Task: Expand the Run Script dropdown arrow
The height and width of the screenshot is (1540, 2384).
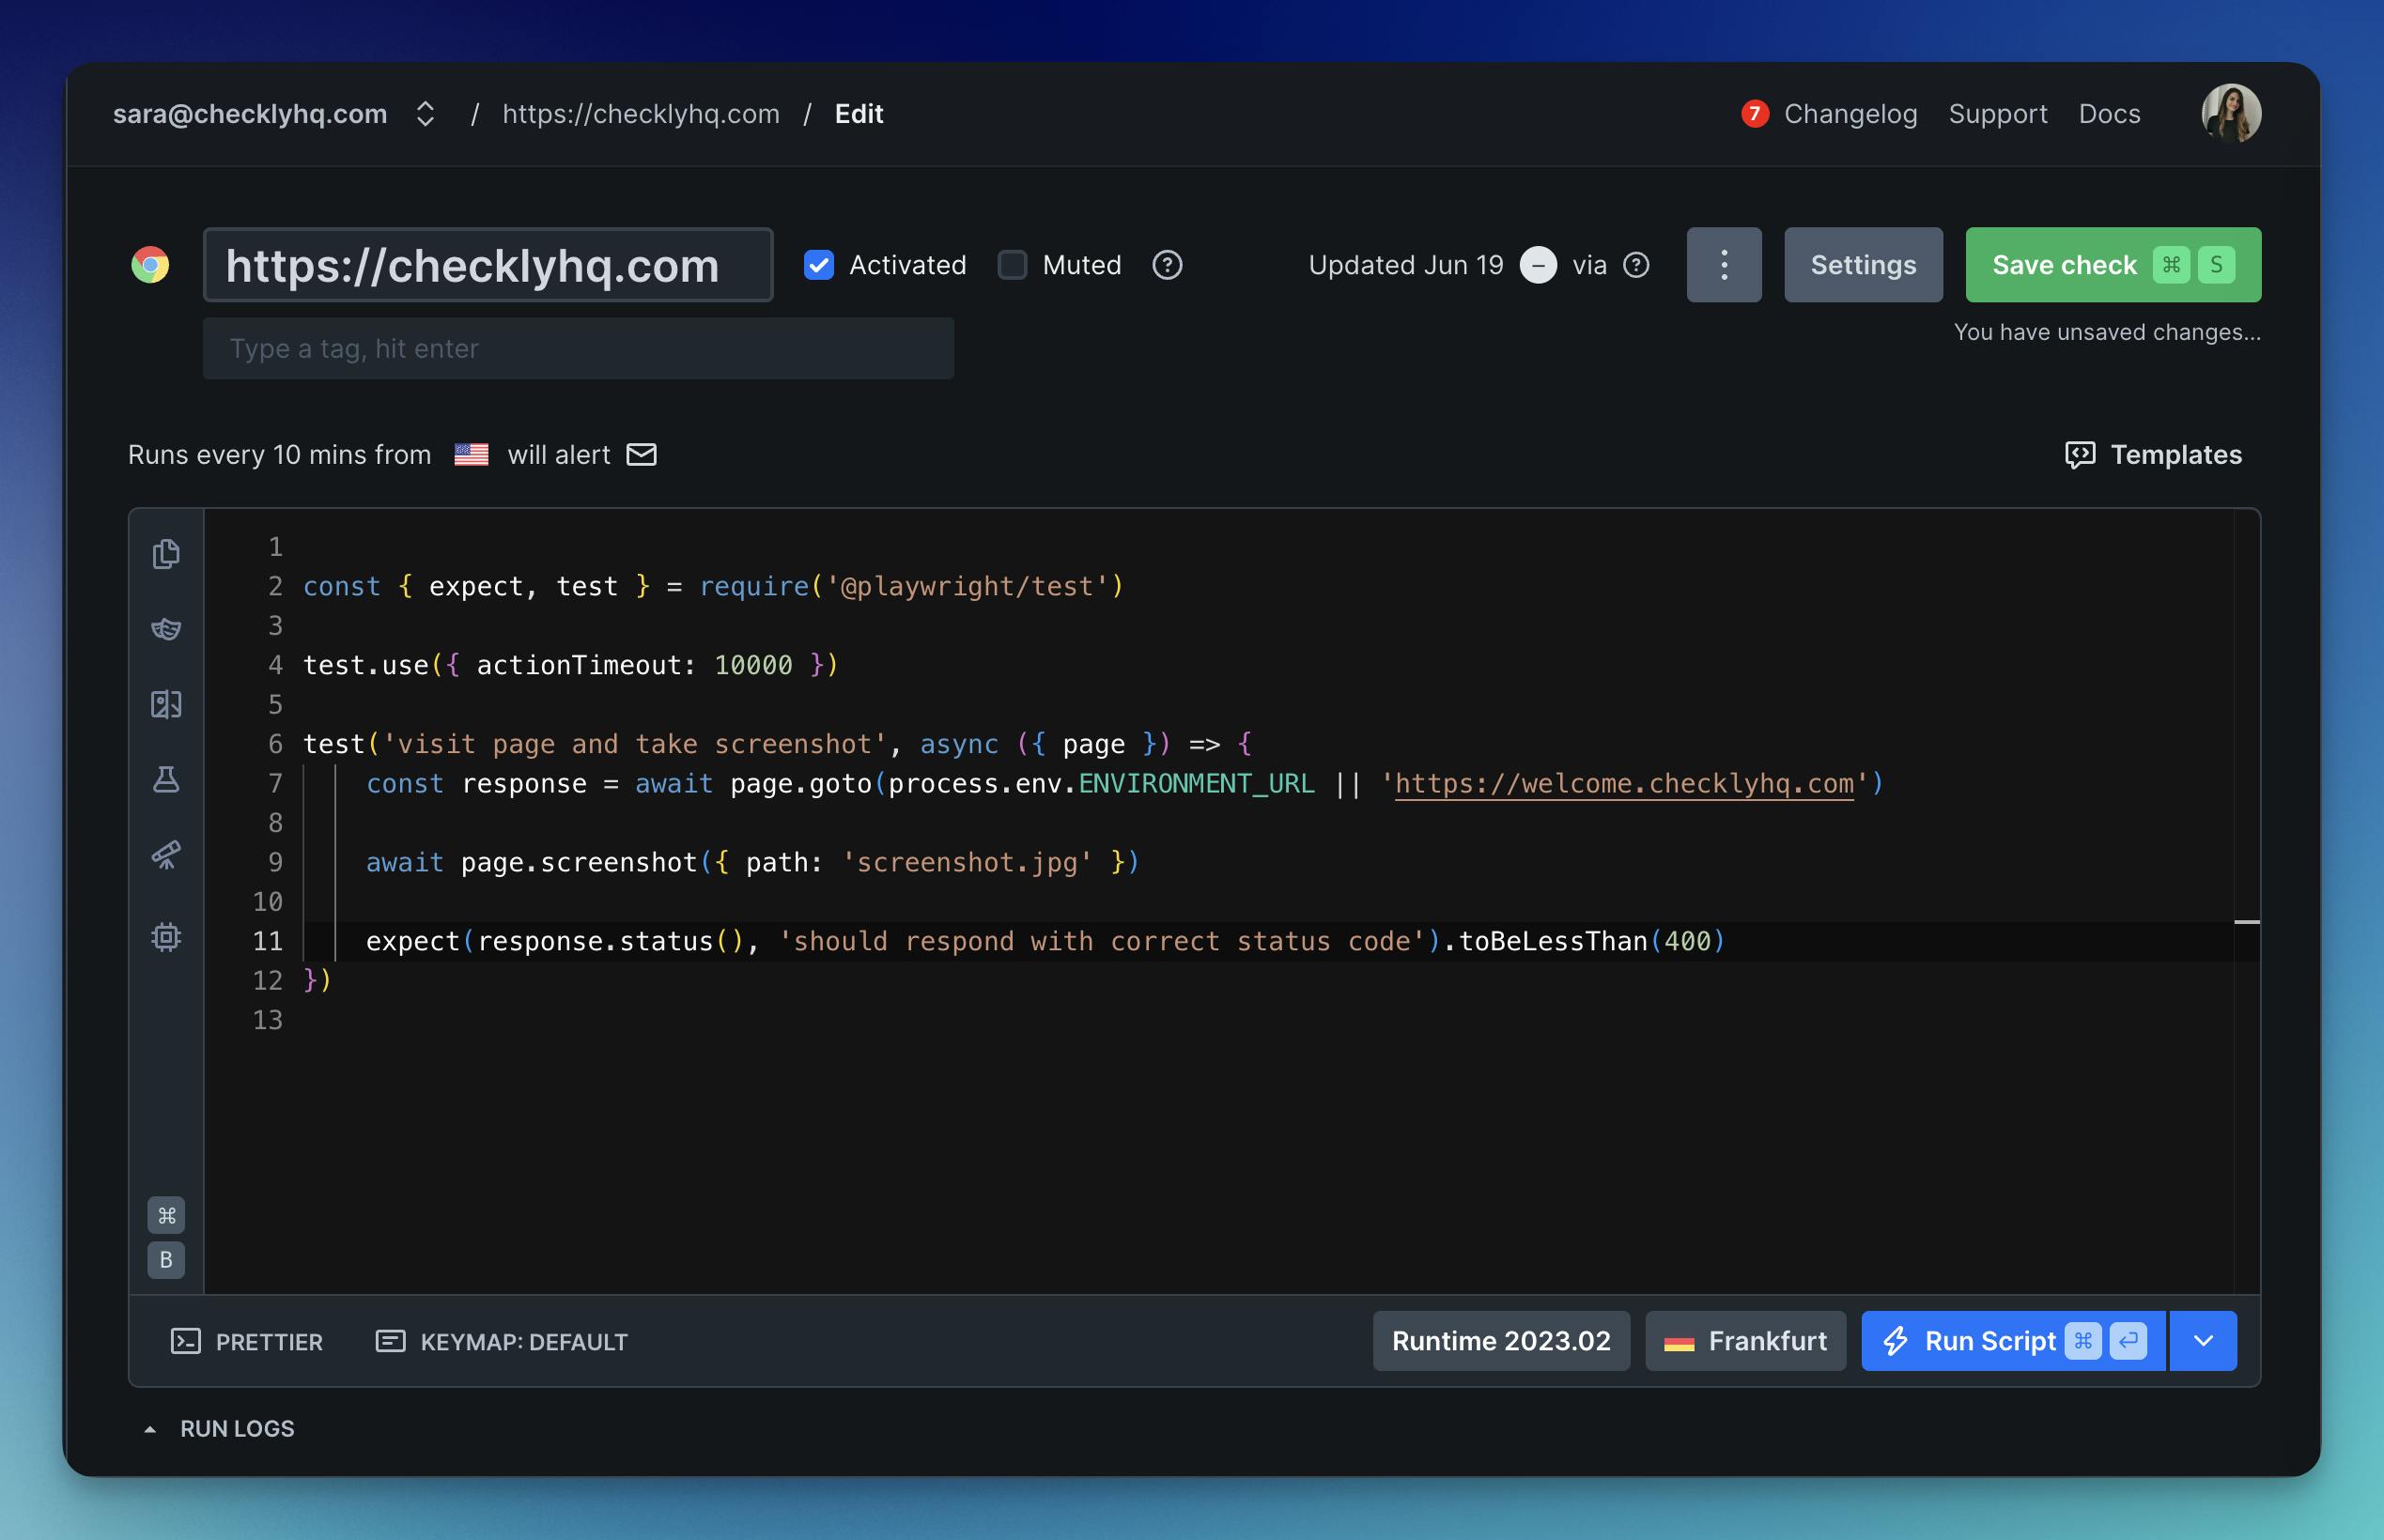Action: pos(2203,1341)
